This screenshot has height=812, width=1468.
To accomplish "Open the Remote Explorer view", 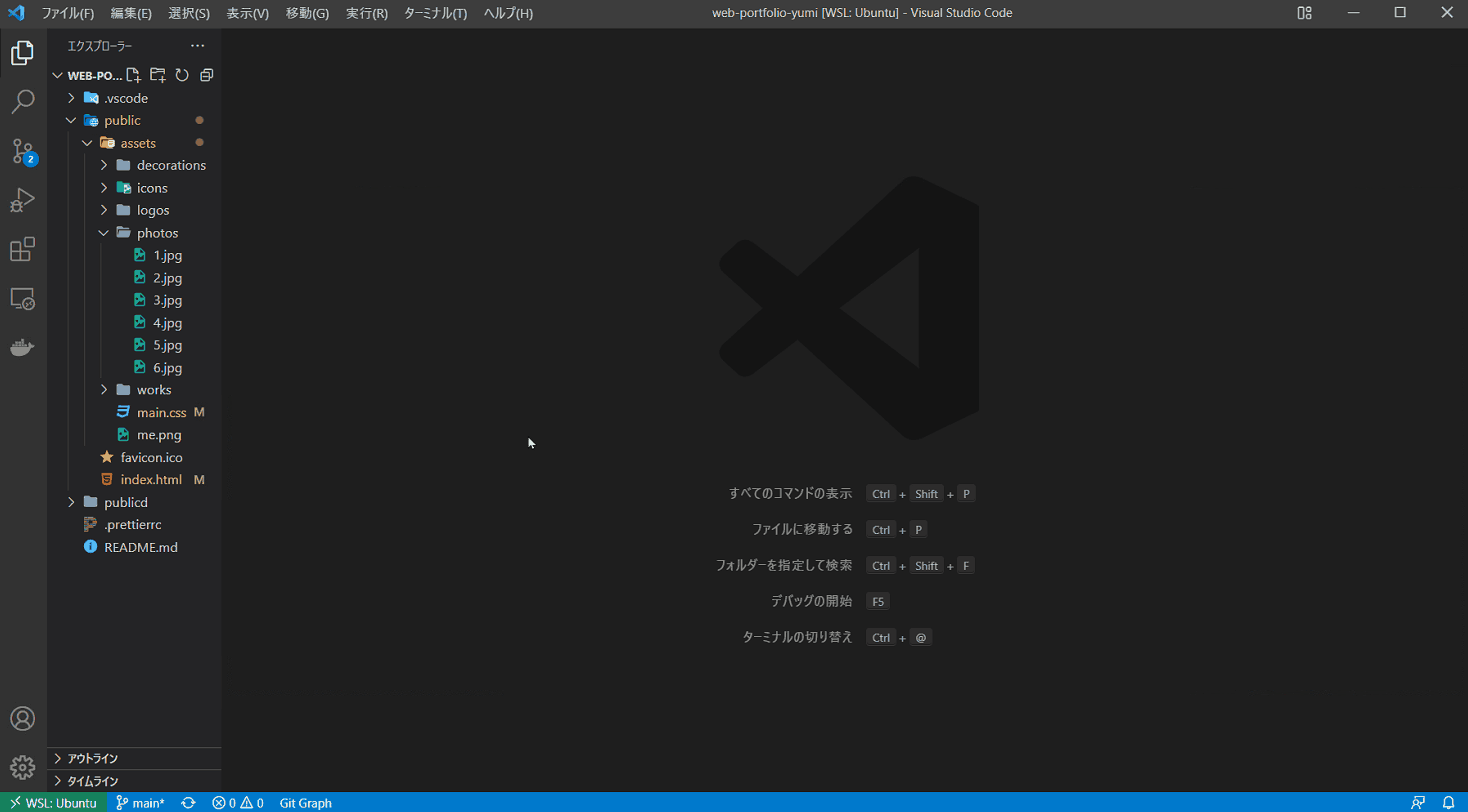I will [23, 298].
